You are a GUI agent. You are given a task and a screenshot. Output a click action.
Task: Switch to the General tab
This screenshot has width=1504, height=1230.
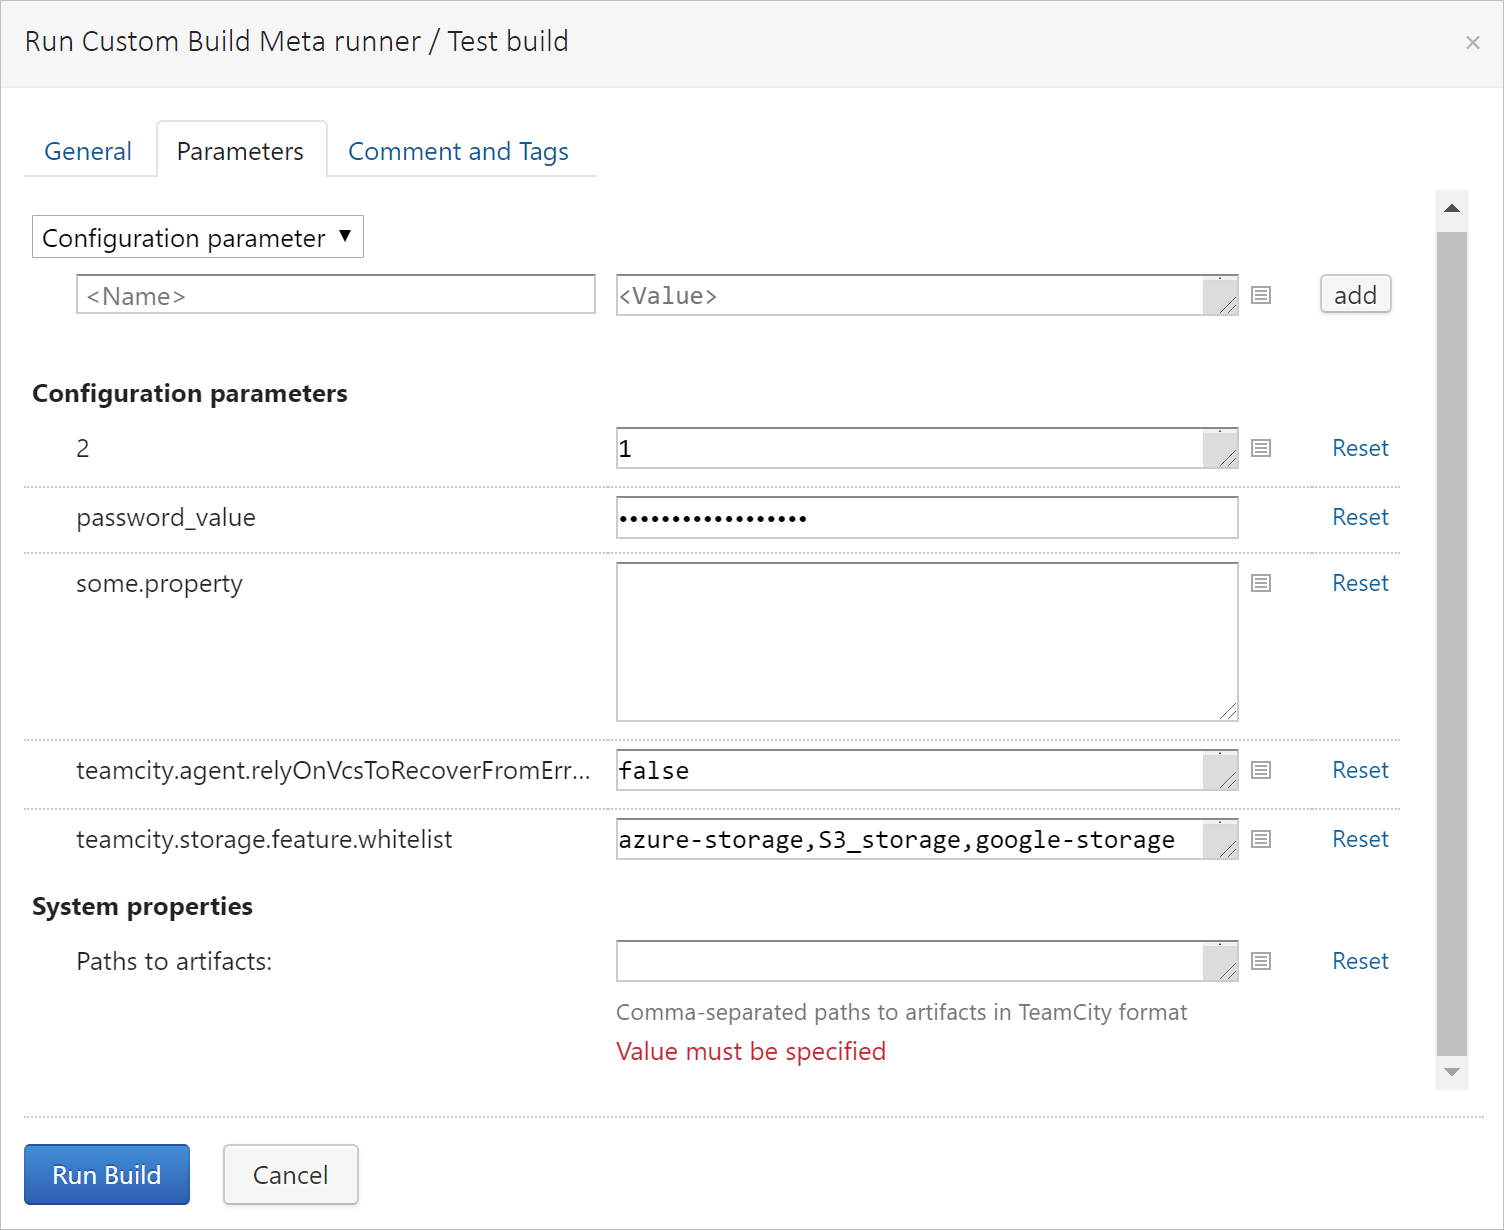[x=88, y=150]
